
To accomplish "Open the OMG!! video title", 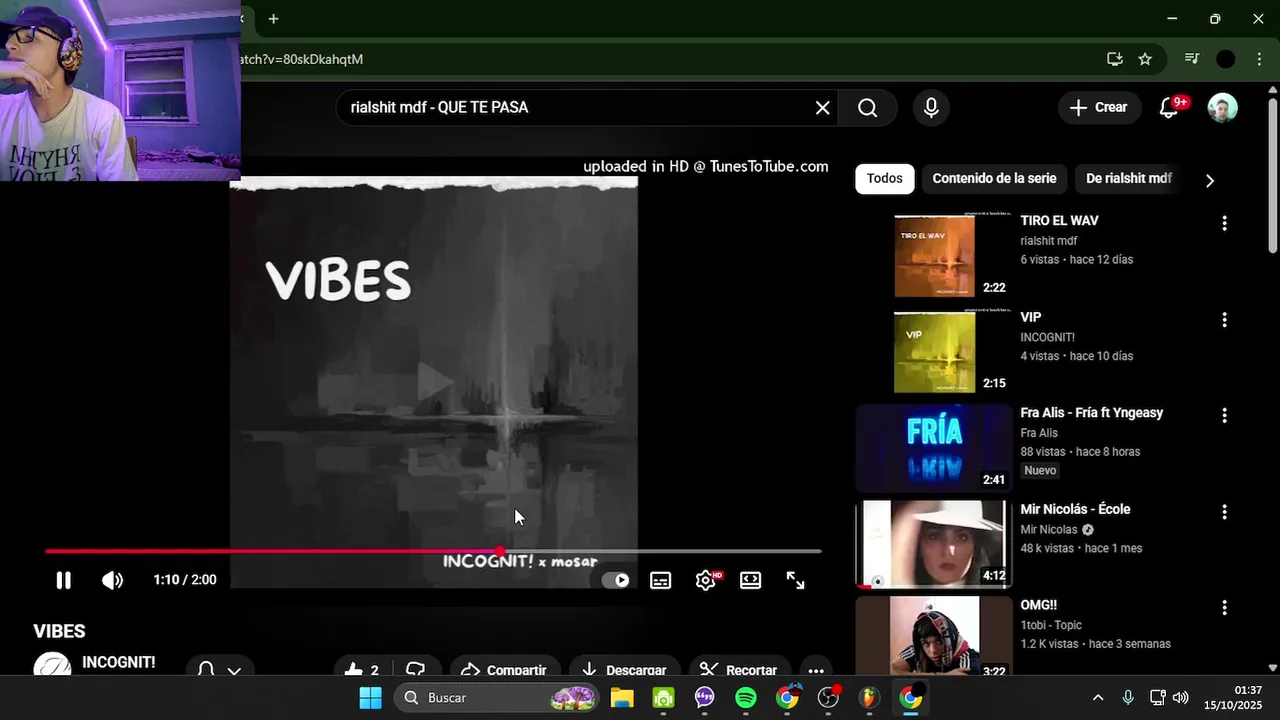I will pos(1039,605).
